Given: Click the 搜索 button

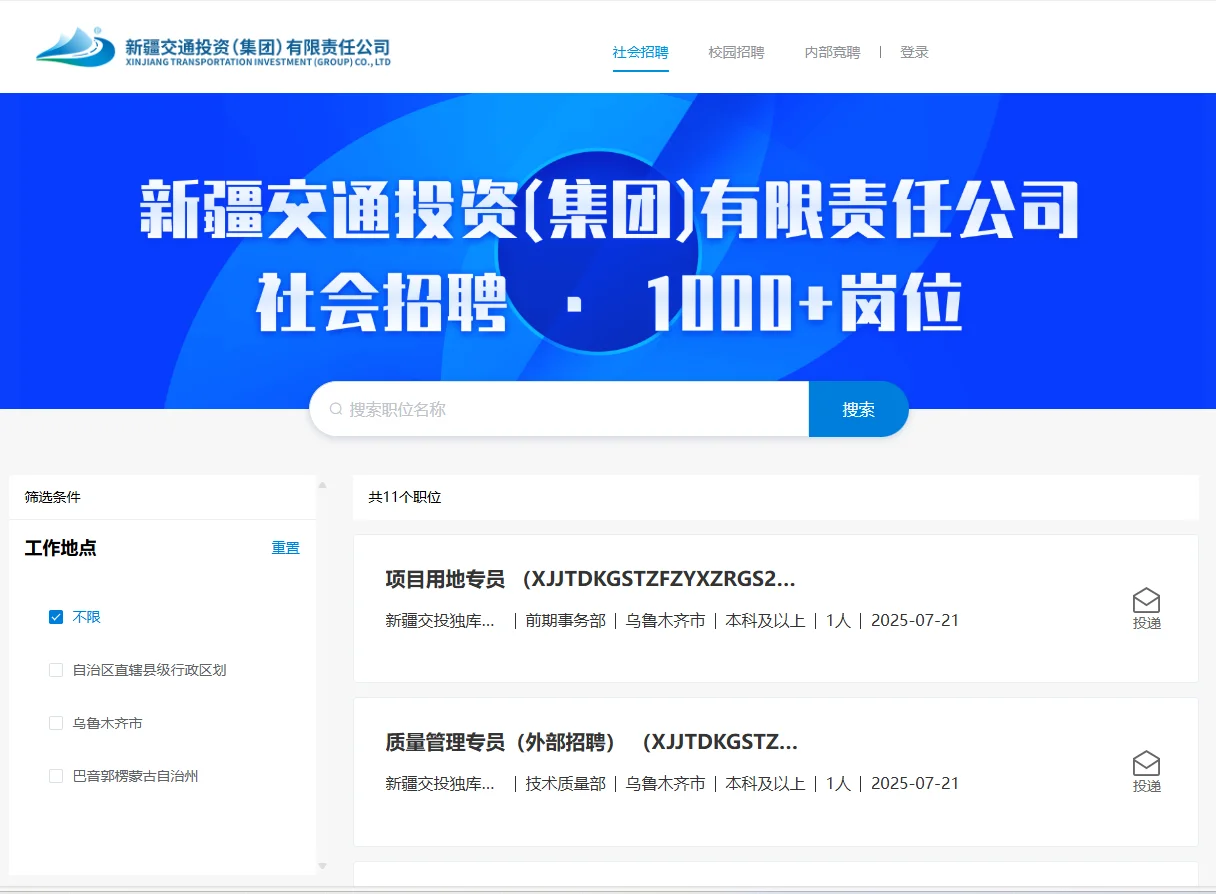Looking at the screenshot, I should pyautogui.click(x=858, y=409).
